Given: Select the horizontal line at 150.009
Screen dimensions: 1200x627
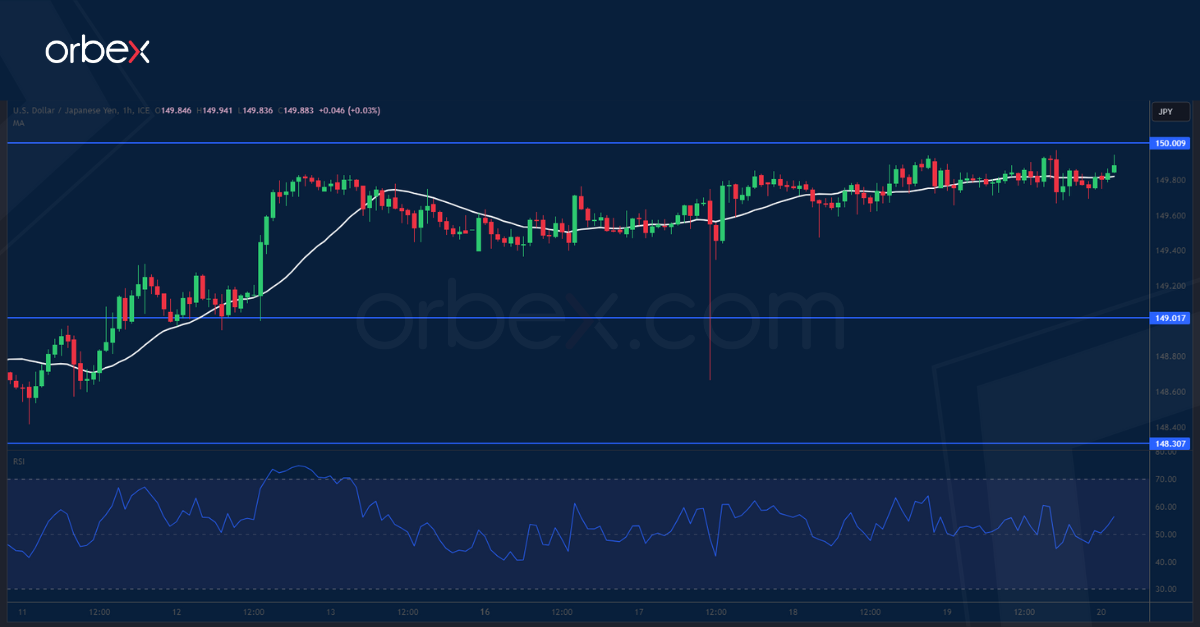Looking at the screenshot, I should (575, 143).
